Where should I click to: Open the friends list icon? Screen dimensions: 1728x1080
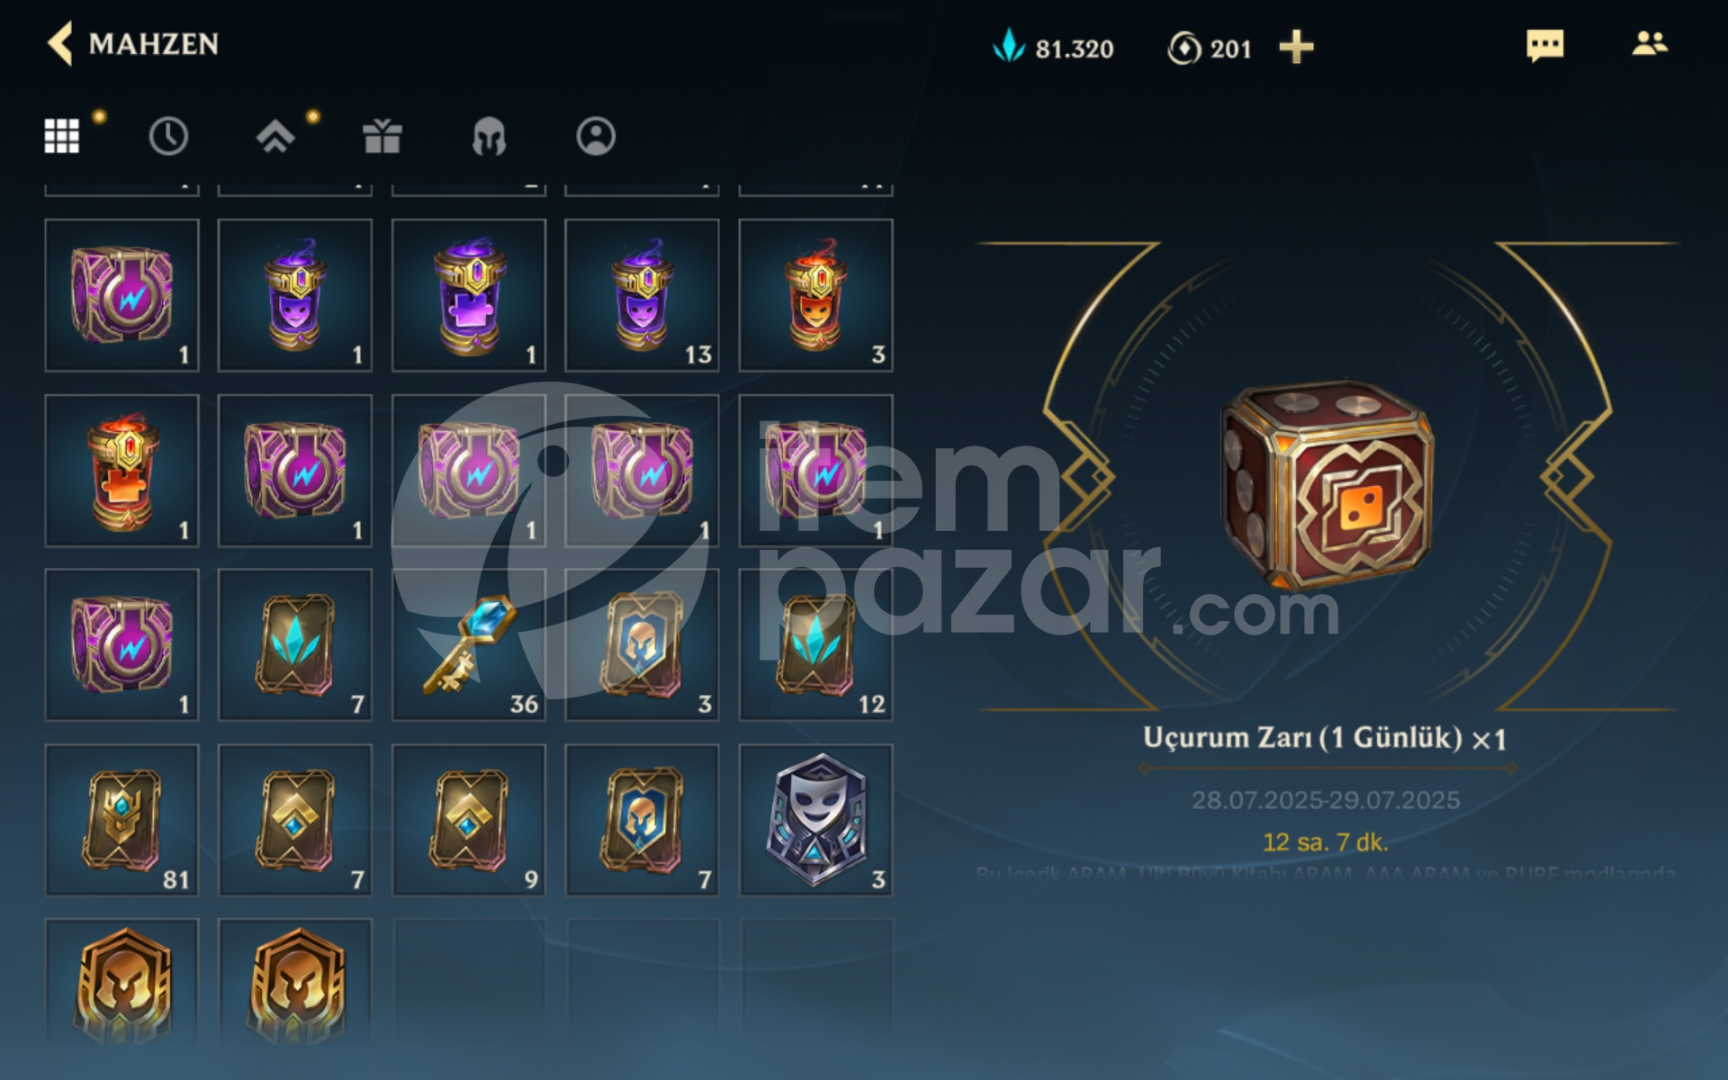click(x=1649, y=43)
